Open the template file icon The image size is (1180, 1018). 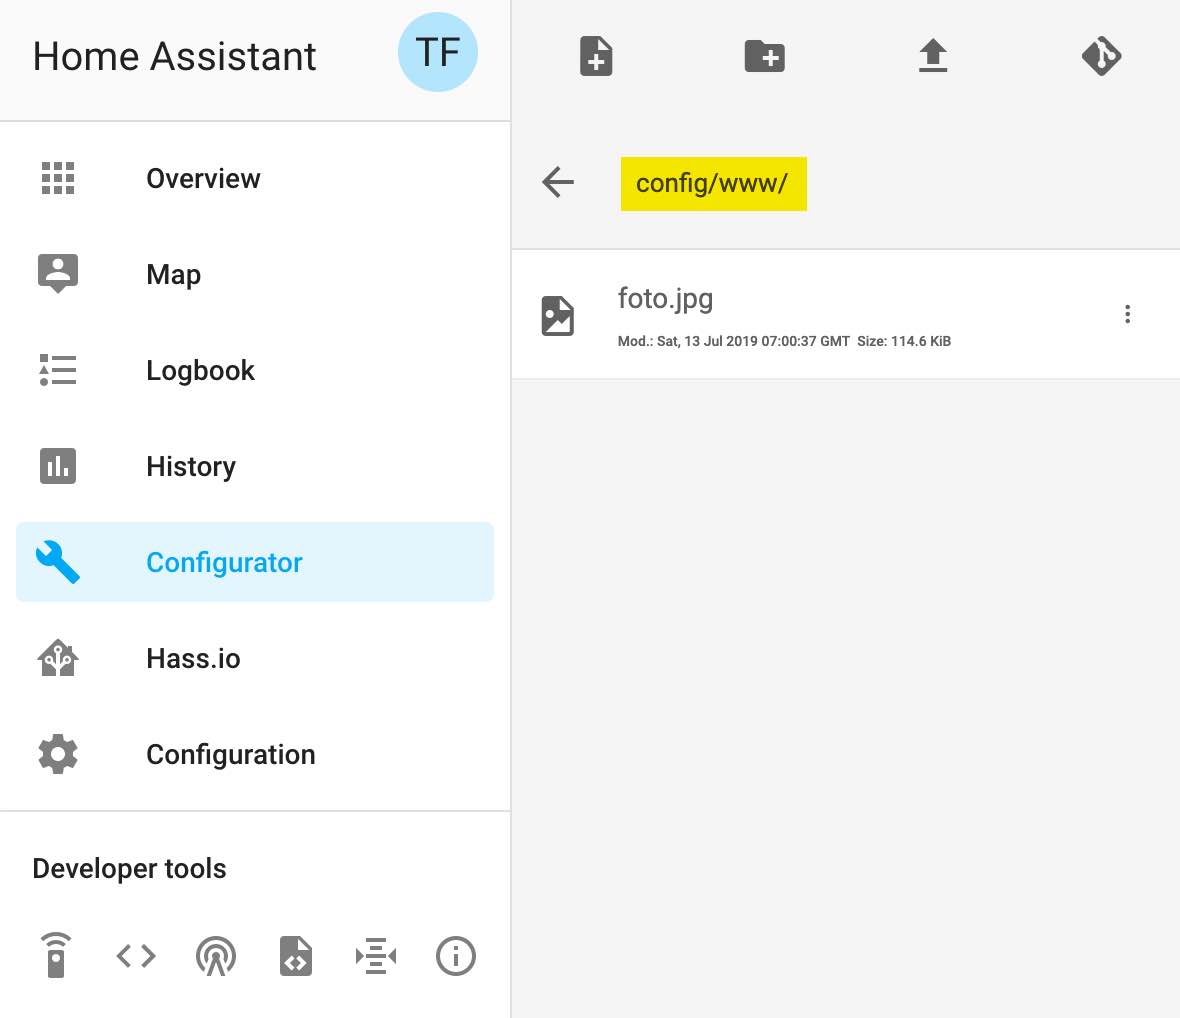(296, 956)
